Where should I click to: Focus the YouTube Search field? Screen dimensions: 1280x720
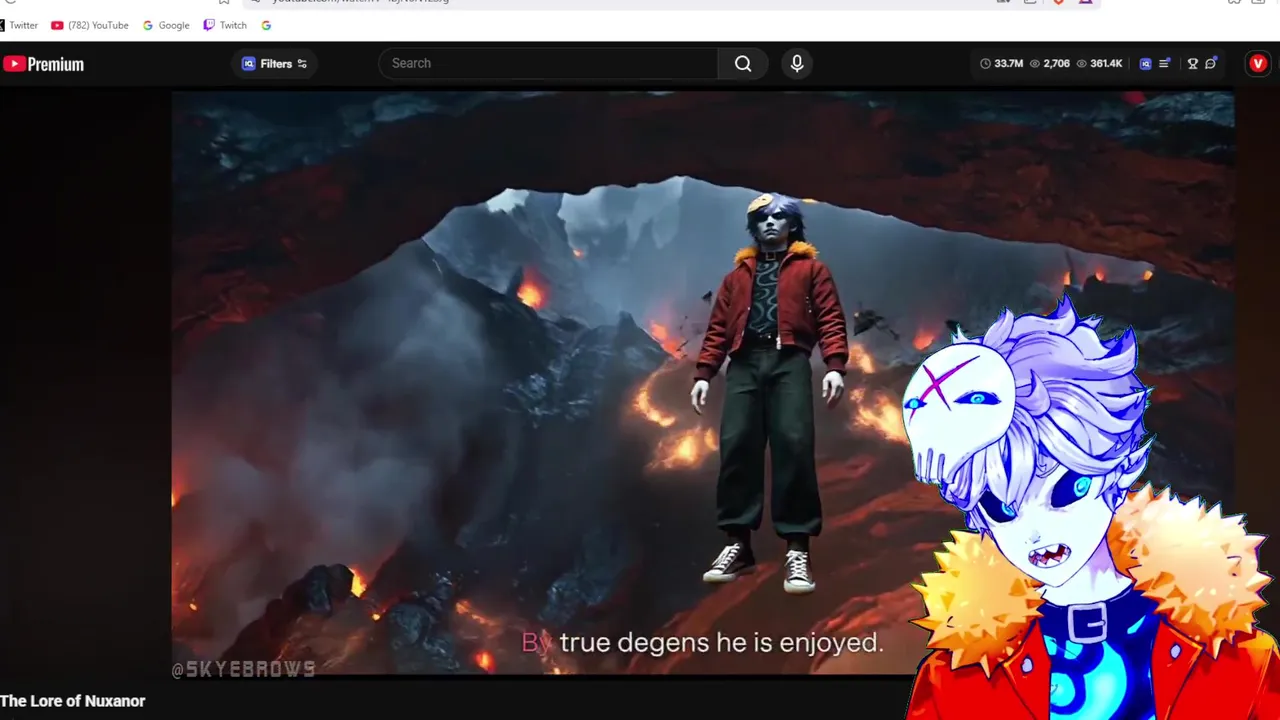549,63
